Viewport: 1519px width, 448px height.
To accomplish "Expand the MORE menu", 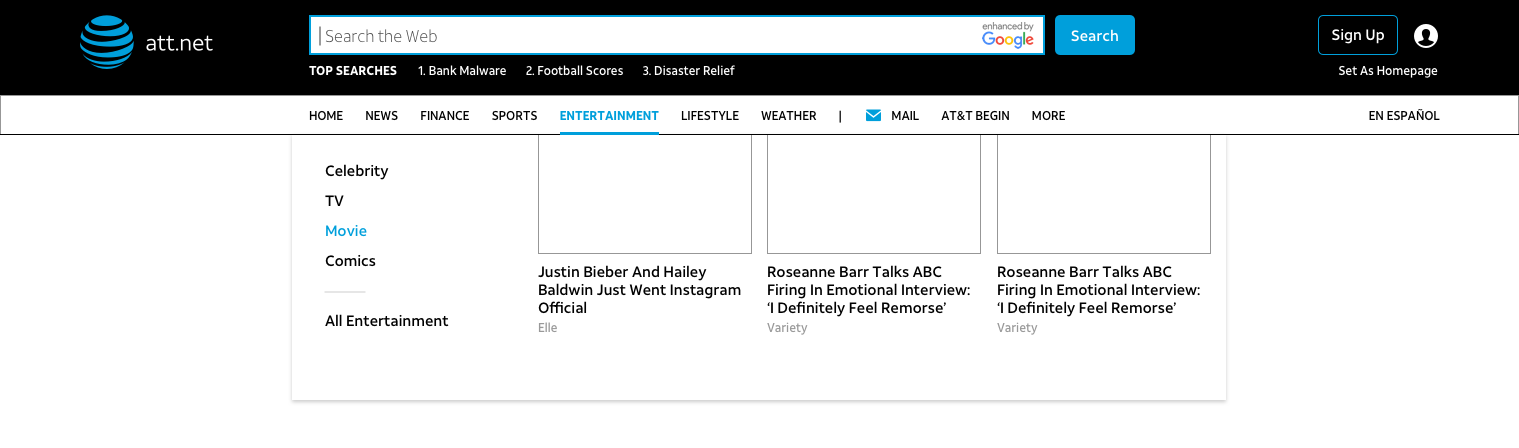I will click(1048, 116).
